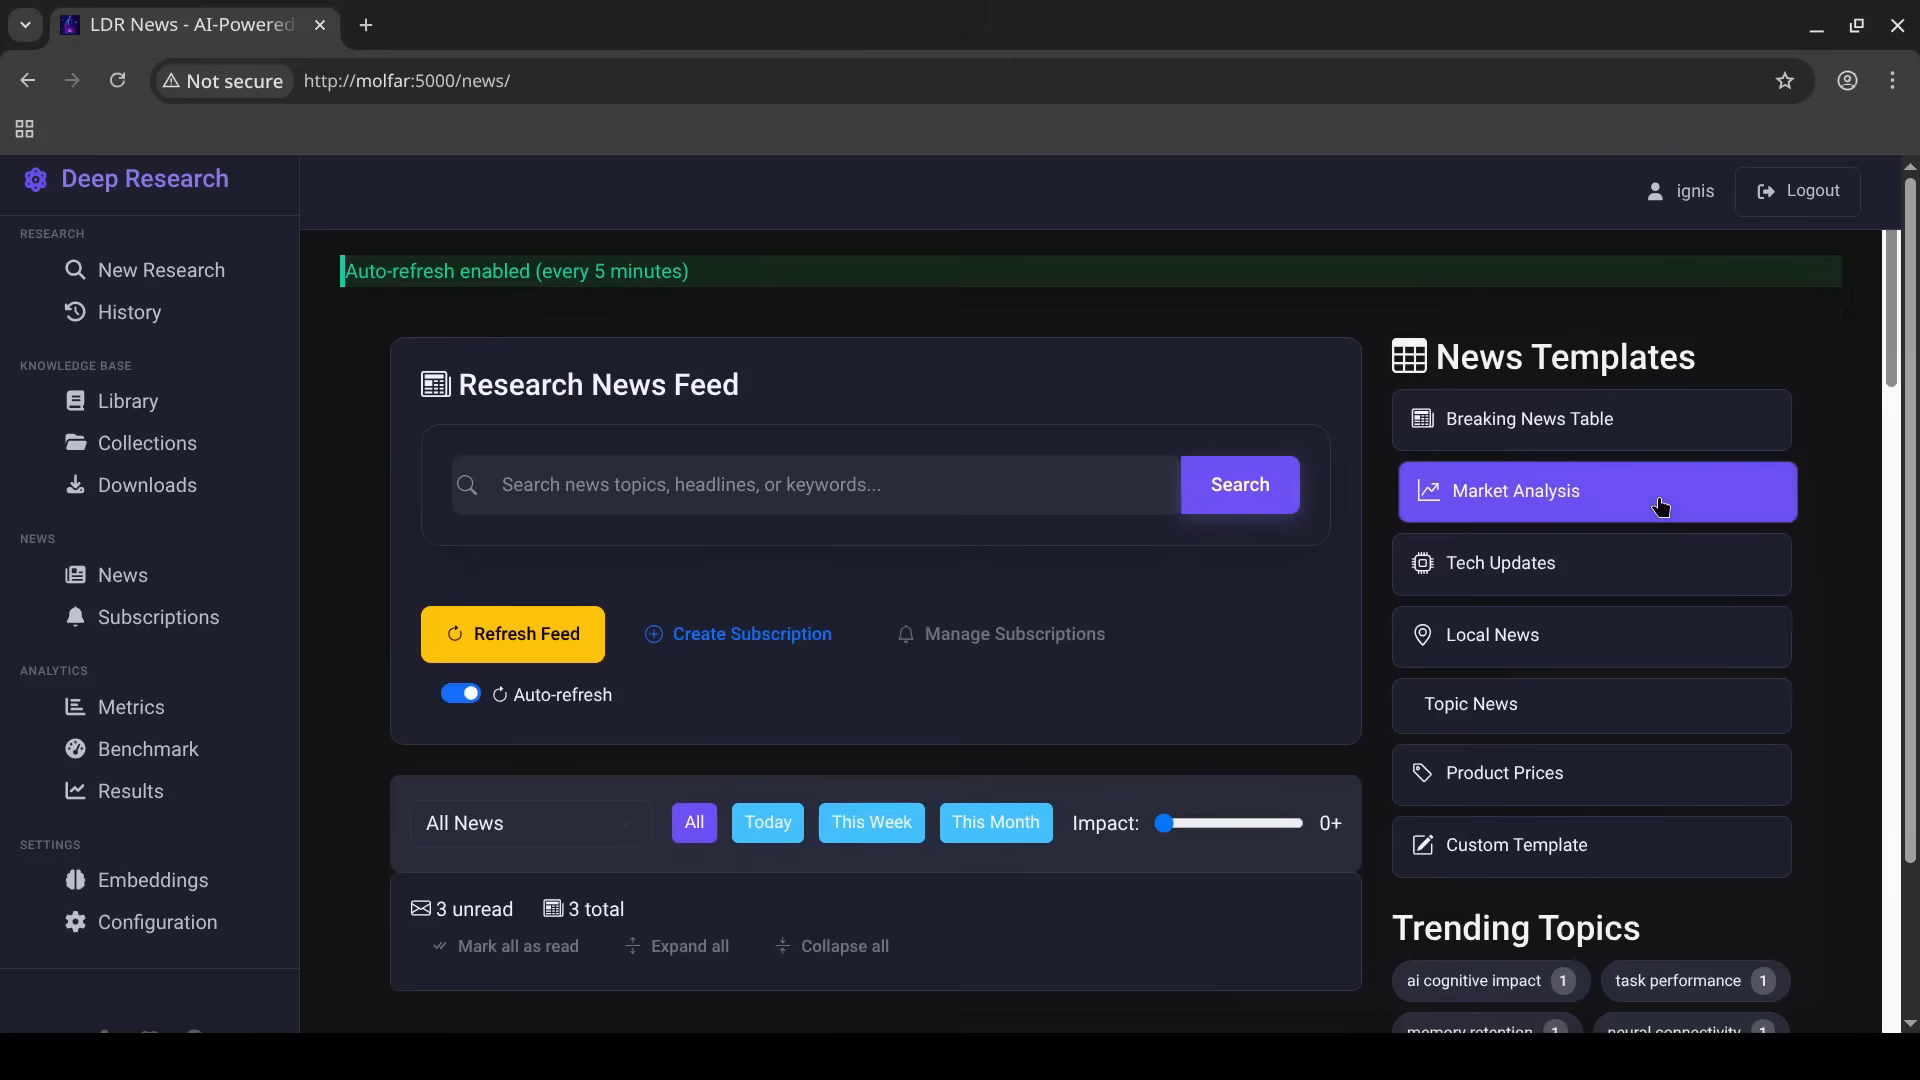Screen dimensions: 1920x1080
Task: Click the Subscriptions bell icon
Action: point(75,617)
